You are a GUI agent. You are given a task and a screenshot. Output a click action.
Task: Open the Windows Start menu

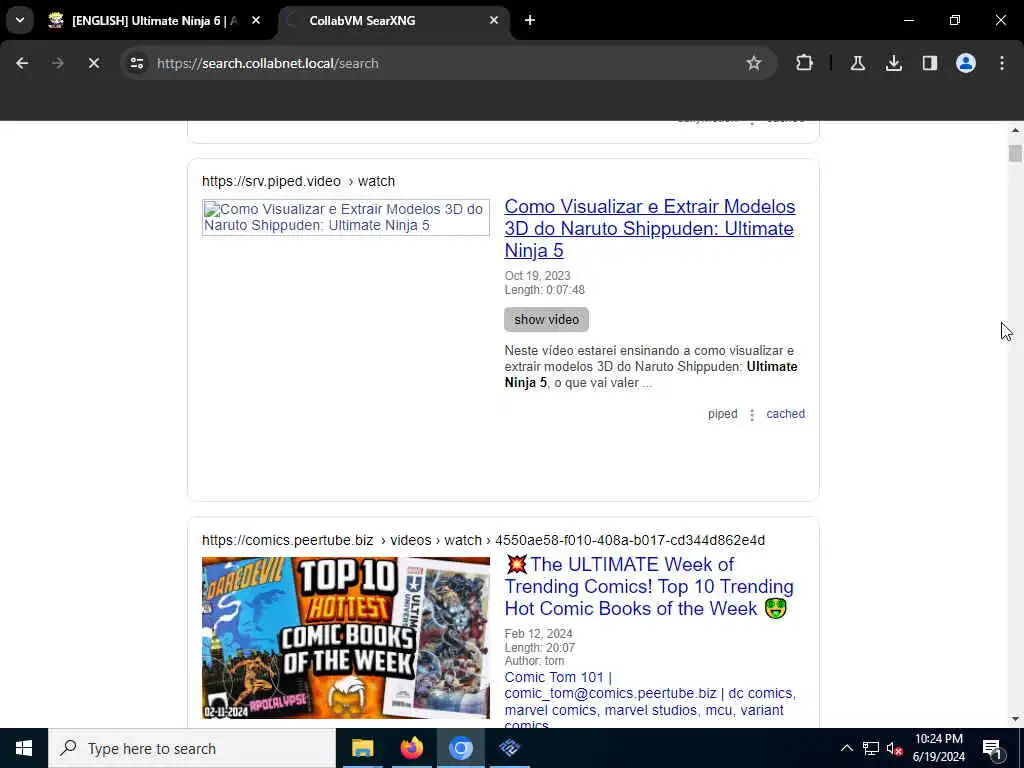click(x=24, y=748)
